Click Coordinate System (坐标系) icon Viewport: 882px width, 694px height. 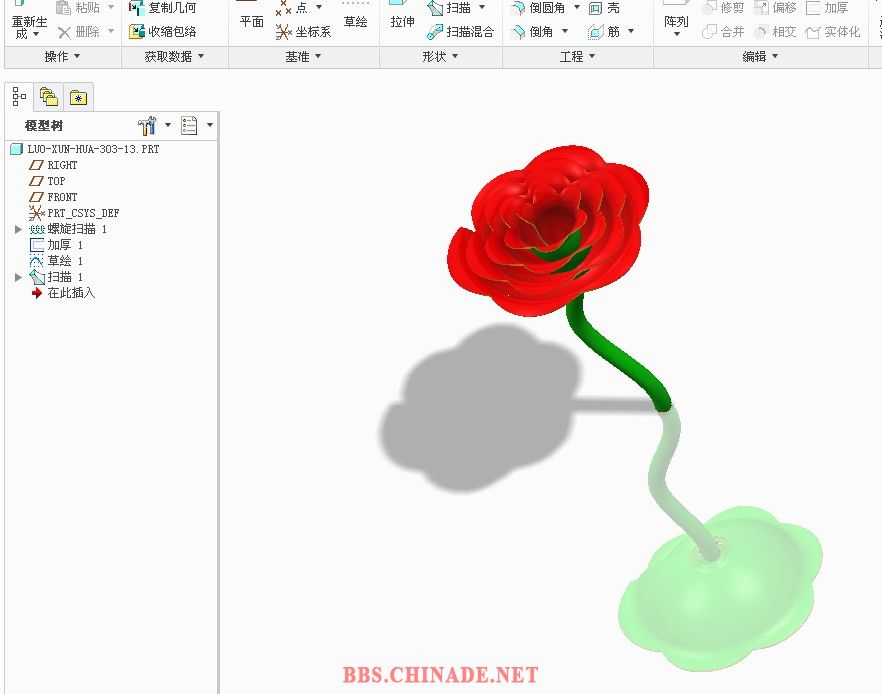click(284, 32)
